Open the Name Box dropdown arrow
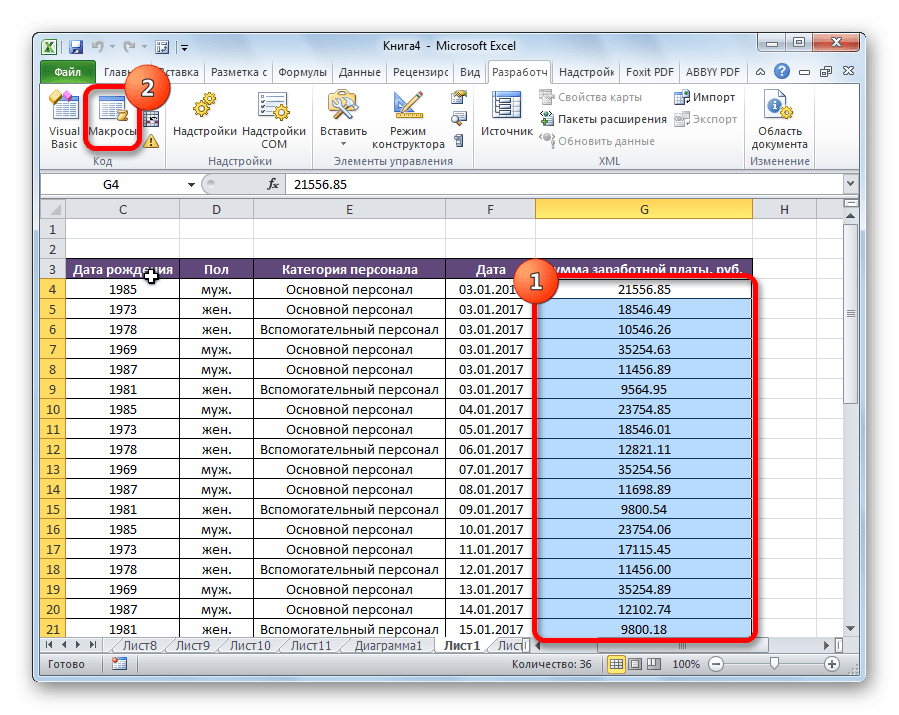899x715 pixels. click(191, 185)
